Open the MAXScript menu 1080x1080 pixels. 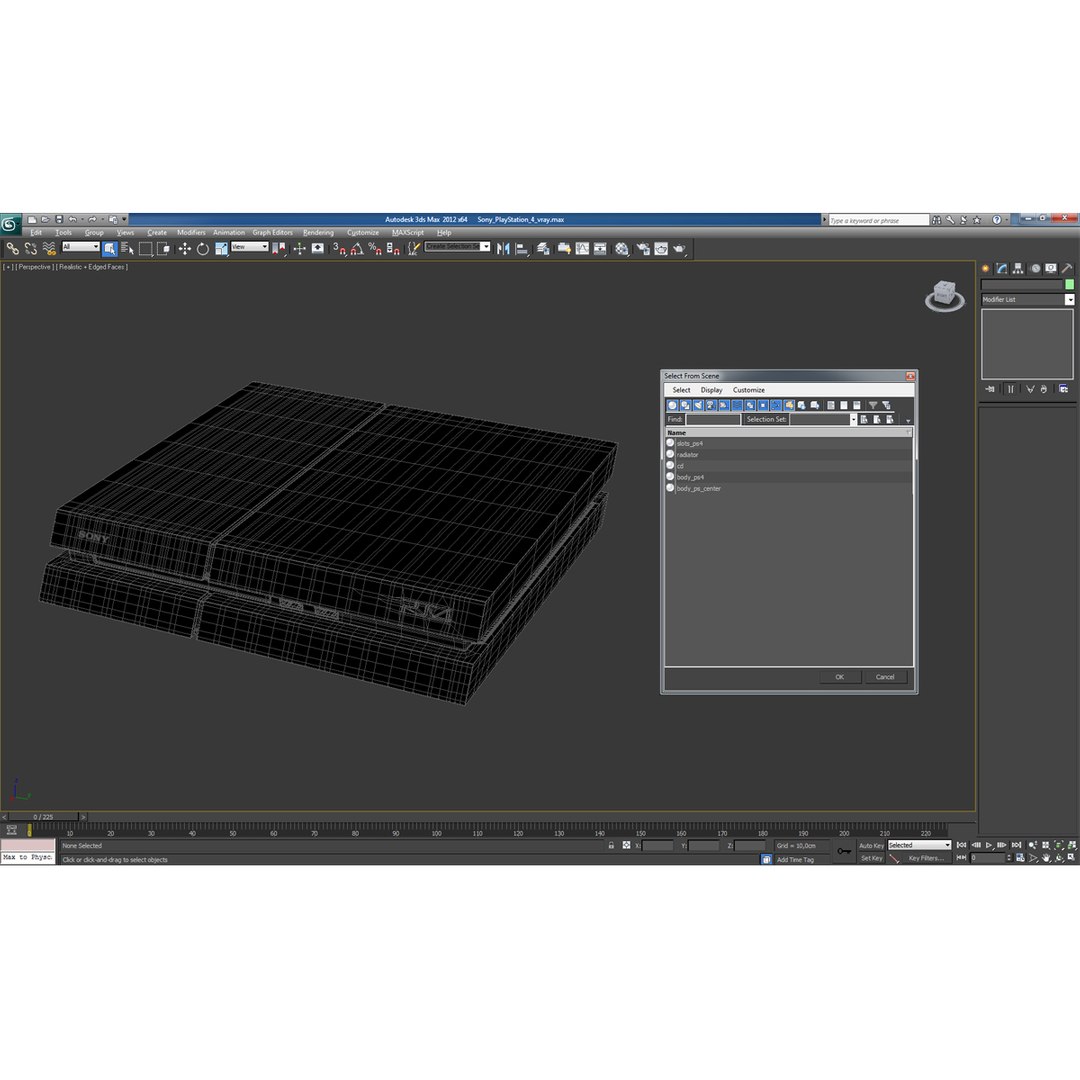pyautogui.click(x=408, y=233)
